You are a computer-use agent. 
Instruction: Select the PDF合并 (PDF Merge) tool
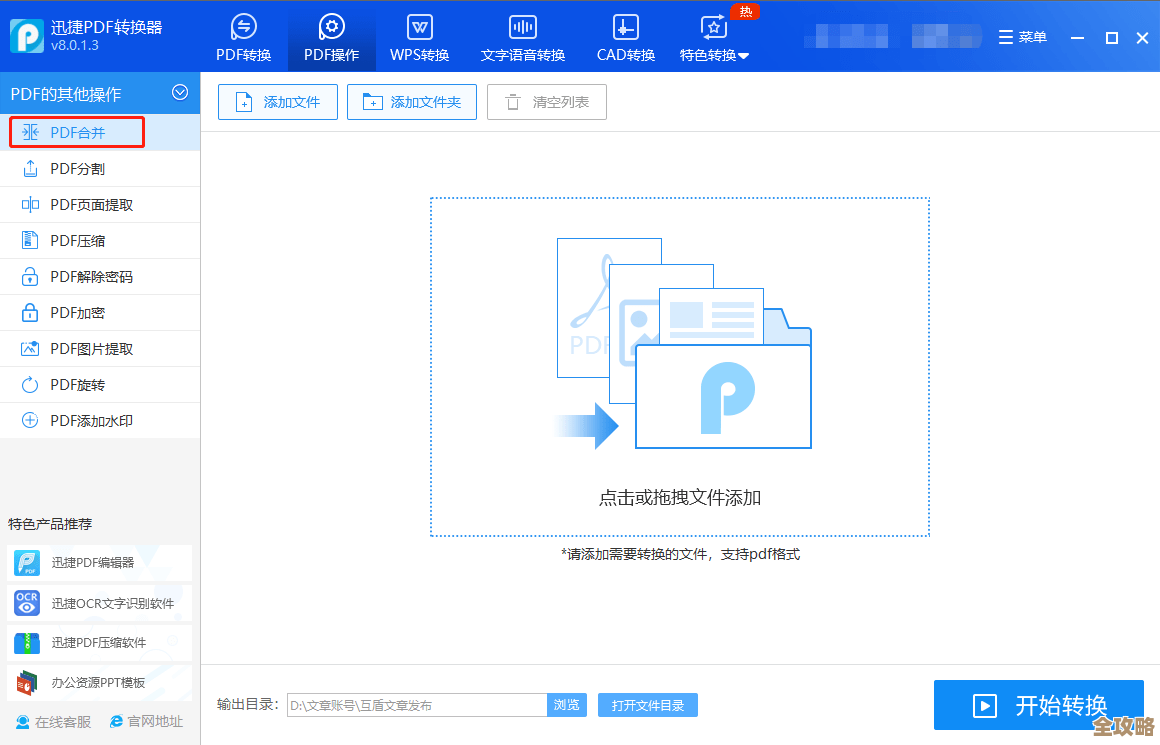77,132
